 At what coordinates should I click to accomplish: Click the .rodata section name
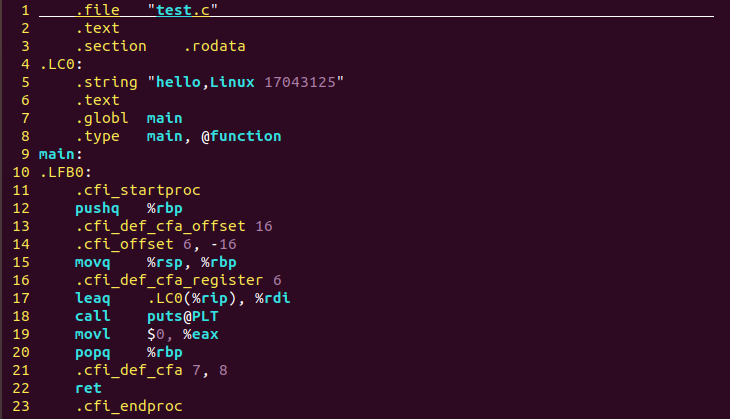coord(215,46)
